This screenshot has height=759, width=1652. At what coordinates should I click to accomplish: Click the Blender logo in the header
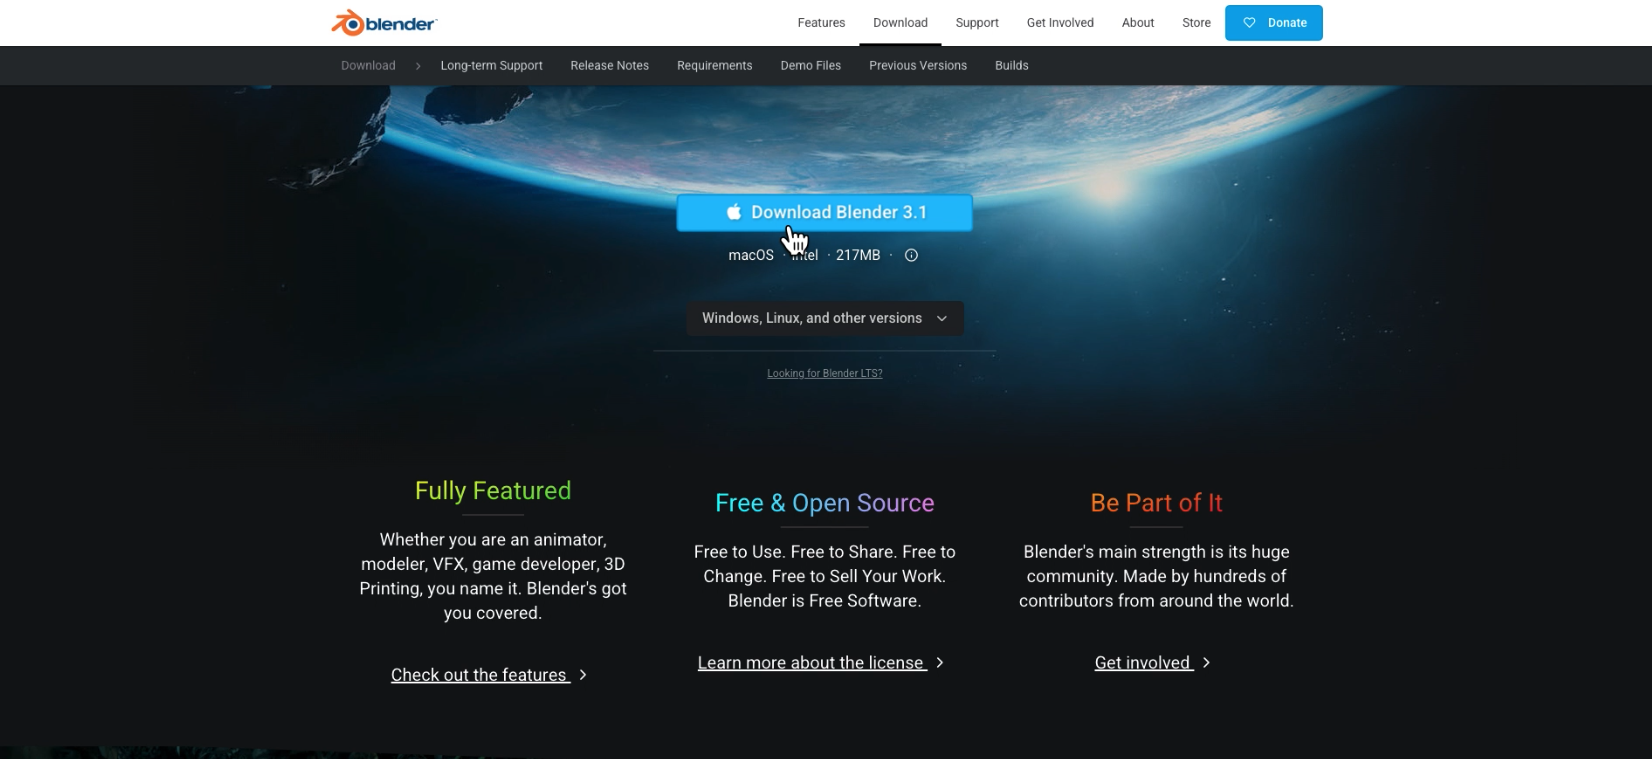[384, 23]
